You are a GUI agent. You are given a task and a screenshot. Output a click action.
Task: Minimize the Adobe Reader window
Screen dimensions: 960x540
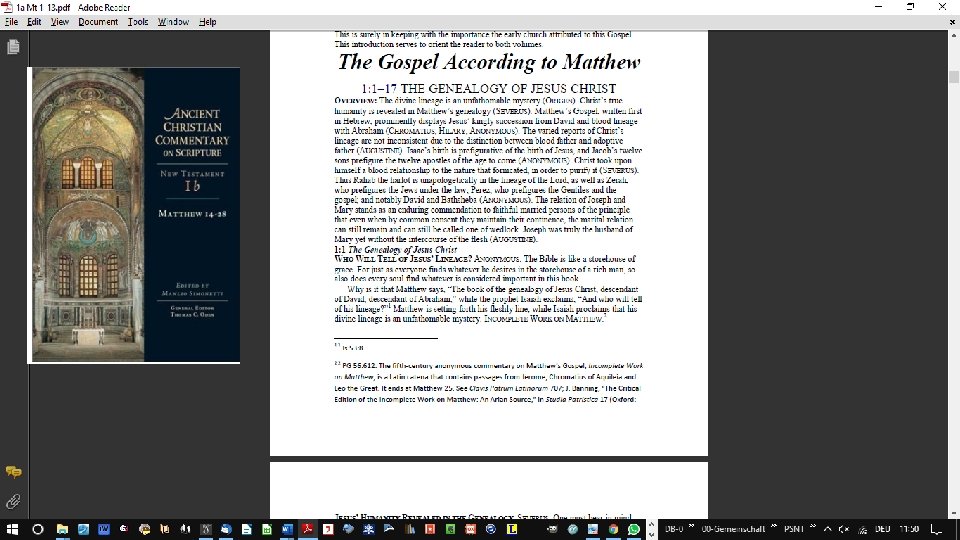[879, 7]
